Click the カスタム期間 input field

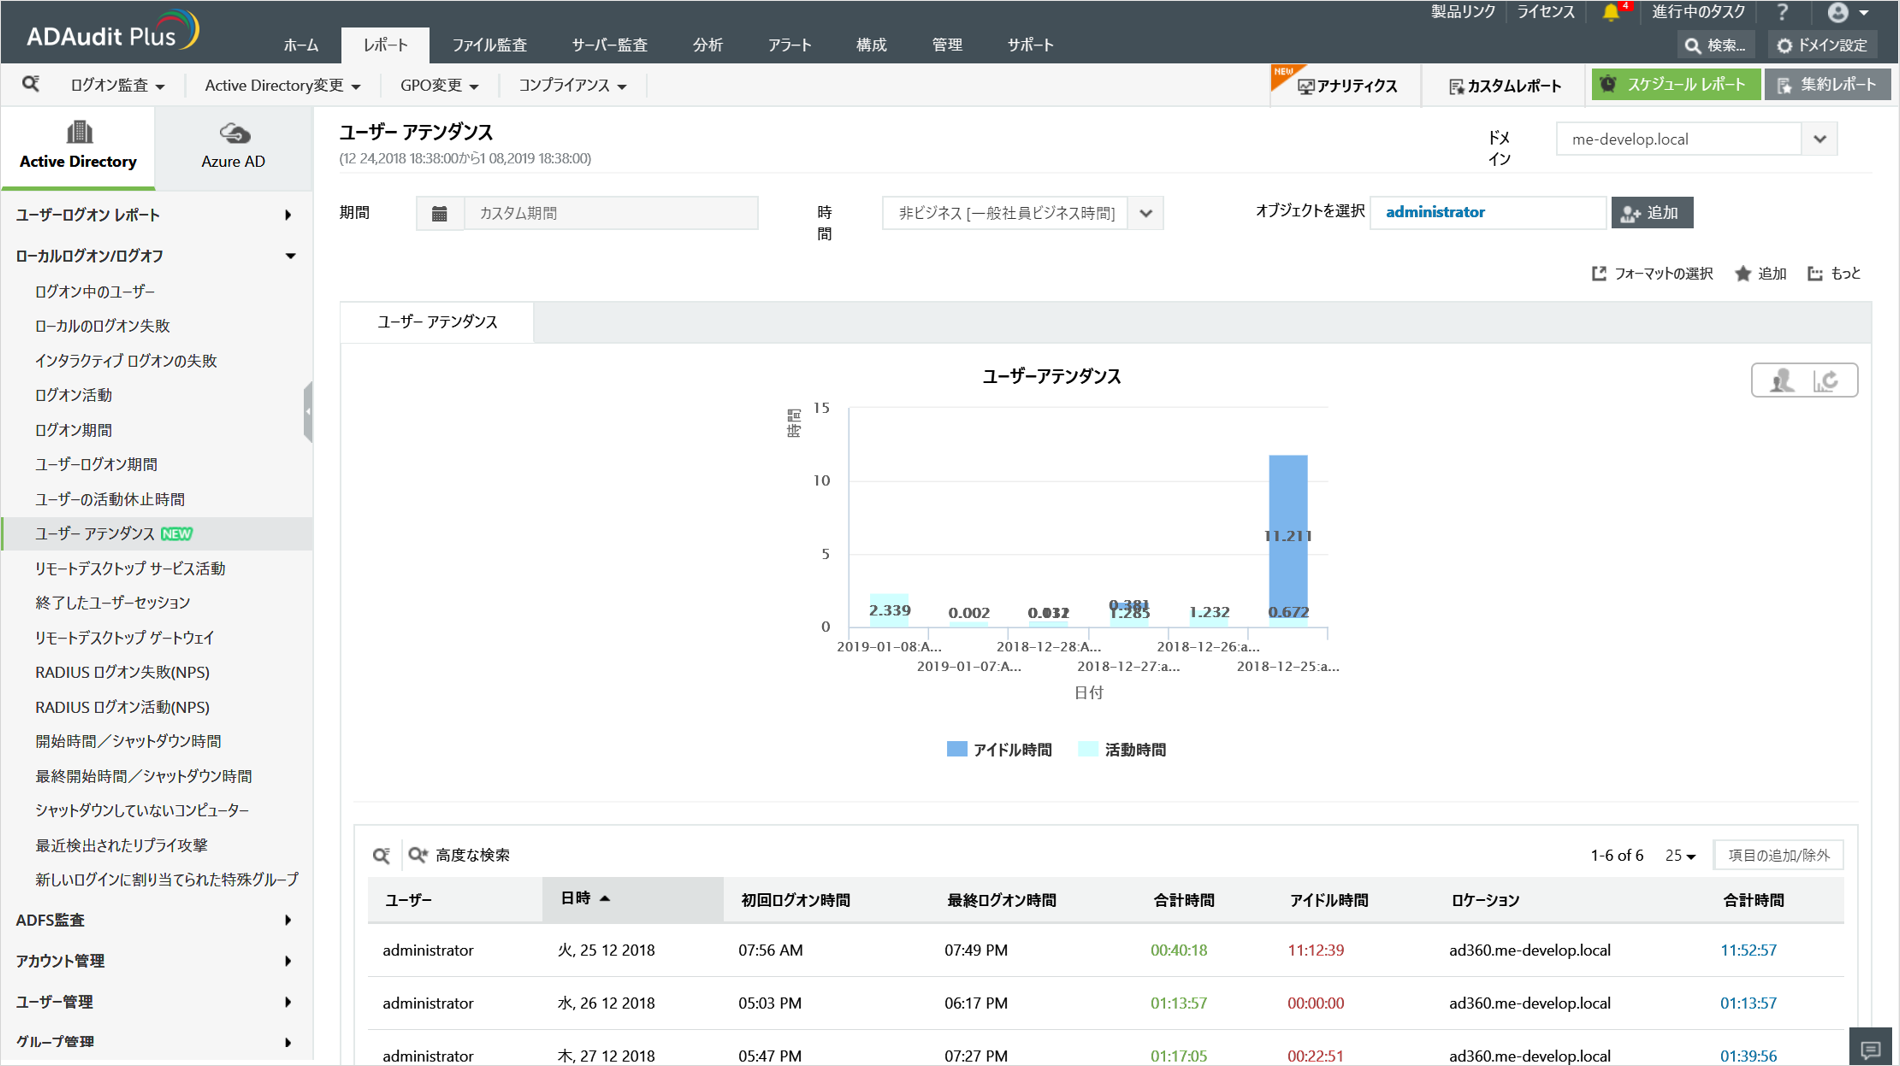tap(610, 213)
